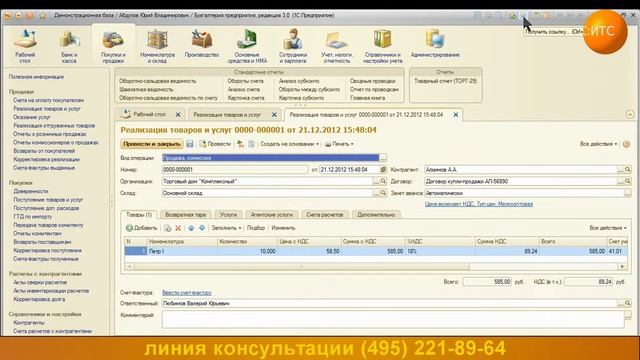Click the Ввести счет-фактуру link

pyautogui.click(x=187, y=293)
